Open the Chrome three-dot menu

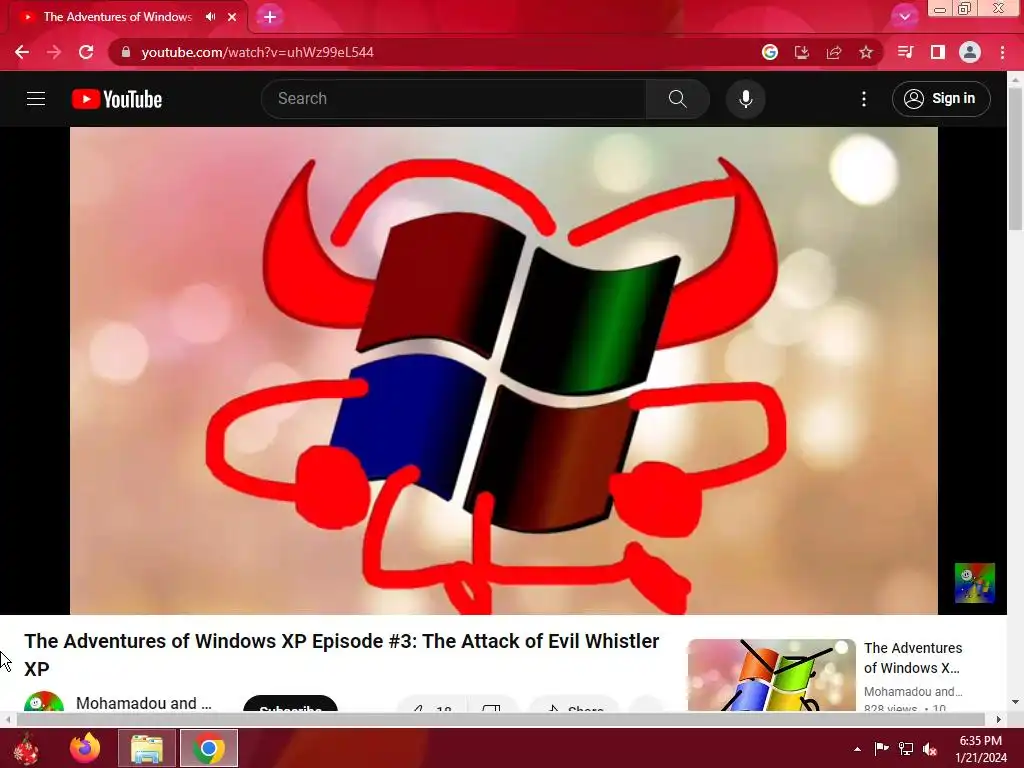point(1002,52)
